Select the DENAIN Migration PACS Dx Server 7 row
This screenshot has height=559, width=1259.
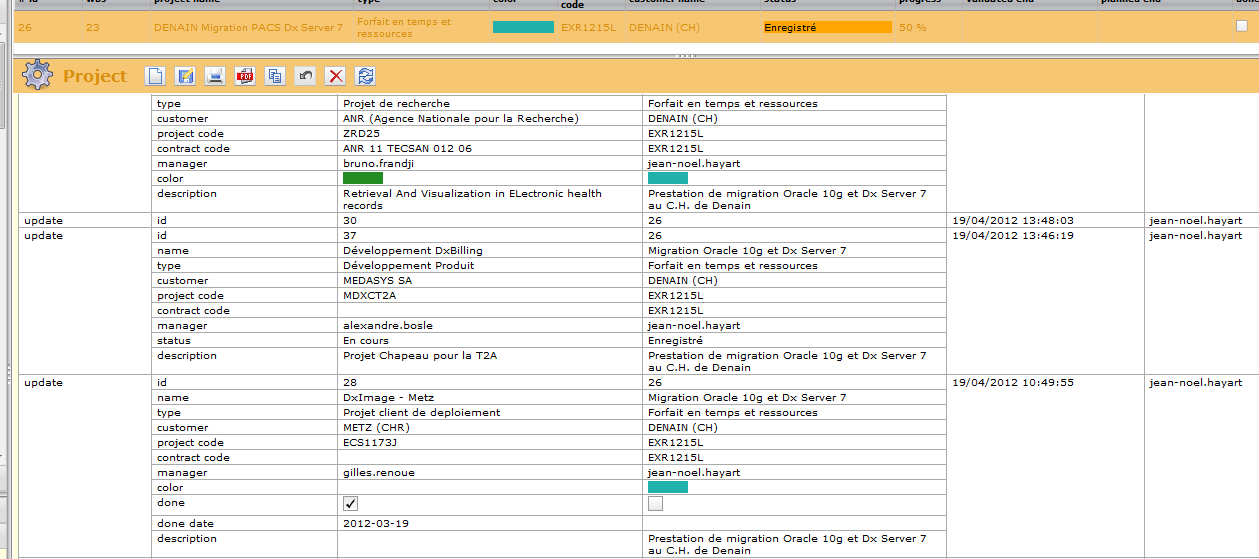[248, 28]
